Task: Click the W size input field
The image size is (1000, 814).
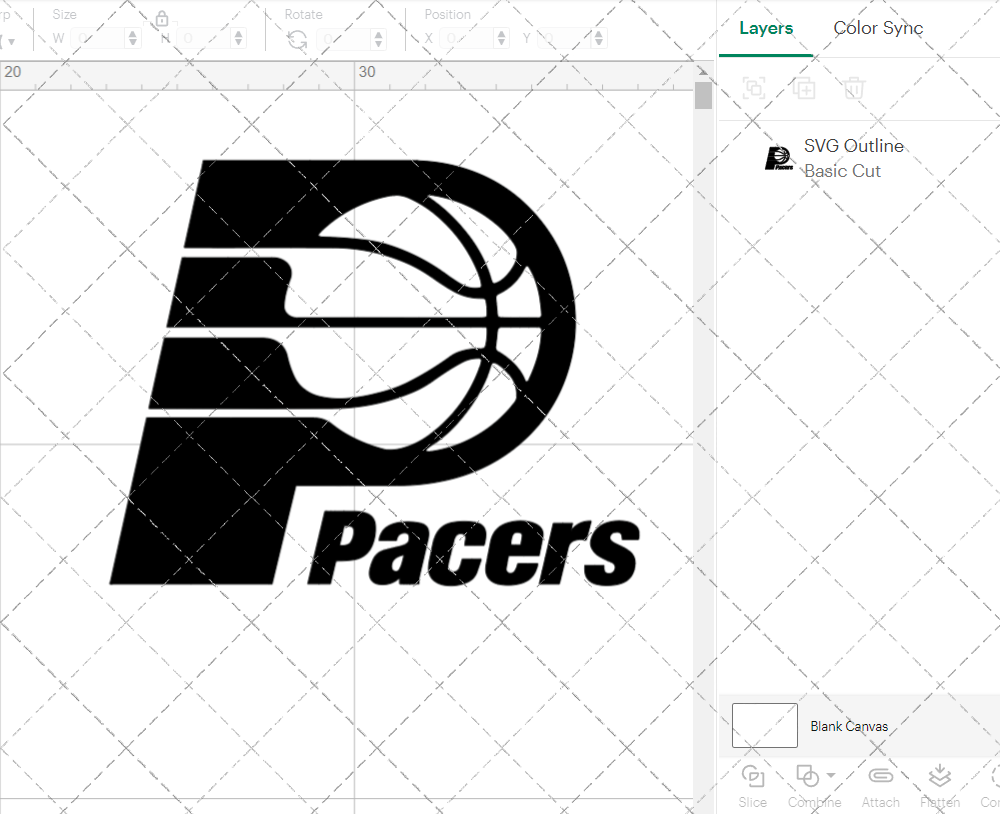Action: tap(97, 37)
